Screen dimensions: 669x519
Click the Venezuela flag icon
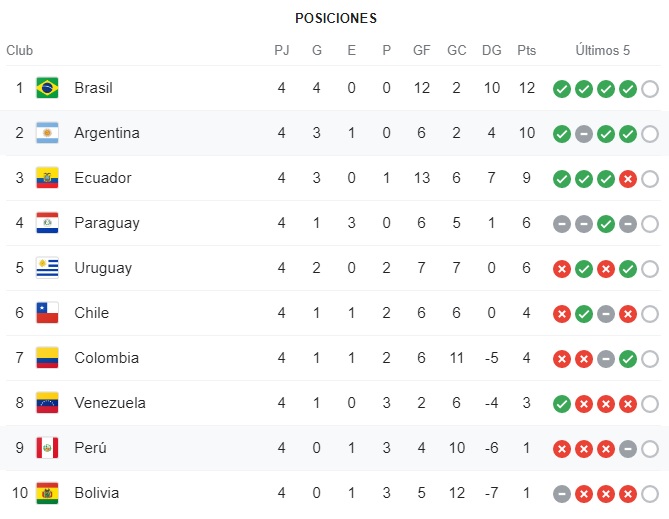tap(47, 403)
